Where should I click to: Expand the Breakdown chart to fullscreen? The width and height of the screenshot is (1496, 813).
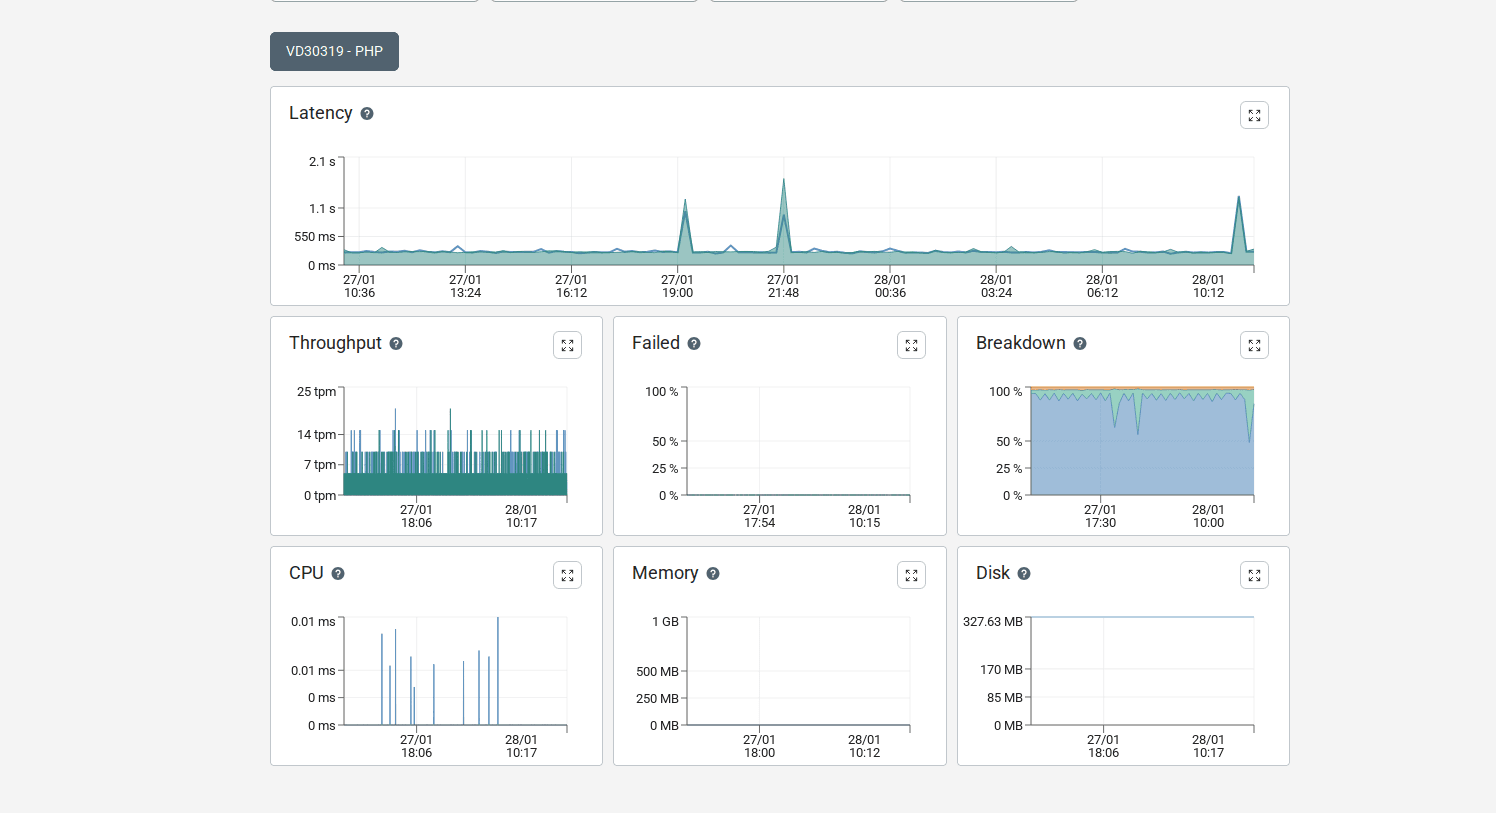click(x=1254, y=345)
